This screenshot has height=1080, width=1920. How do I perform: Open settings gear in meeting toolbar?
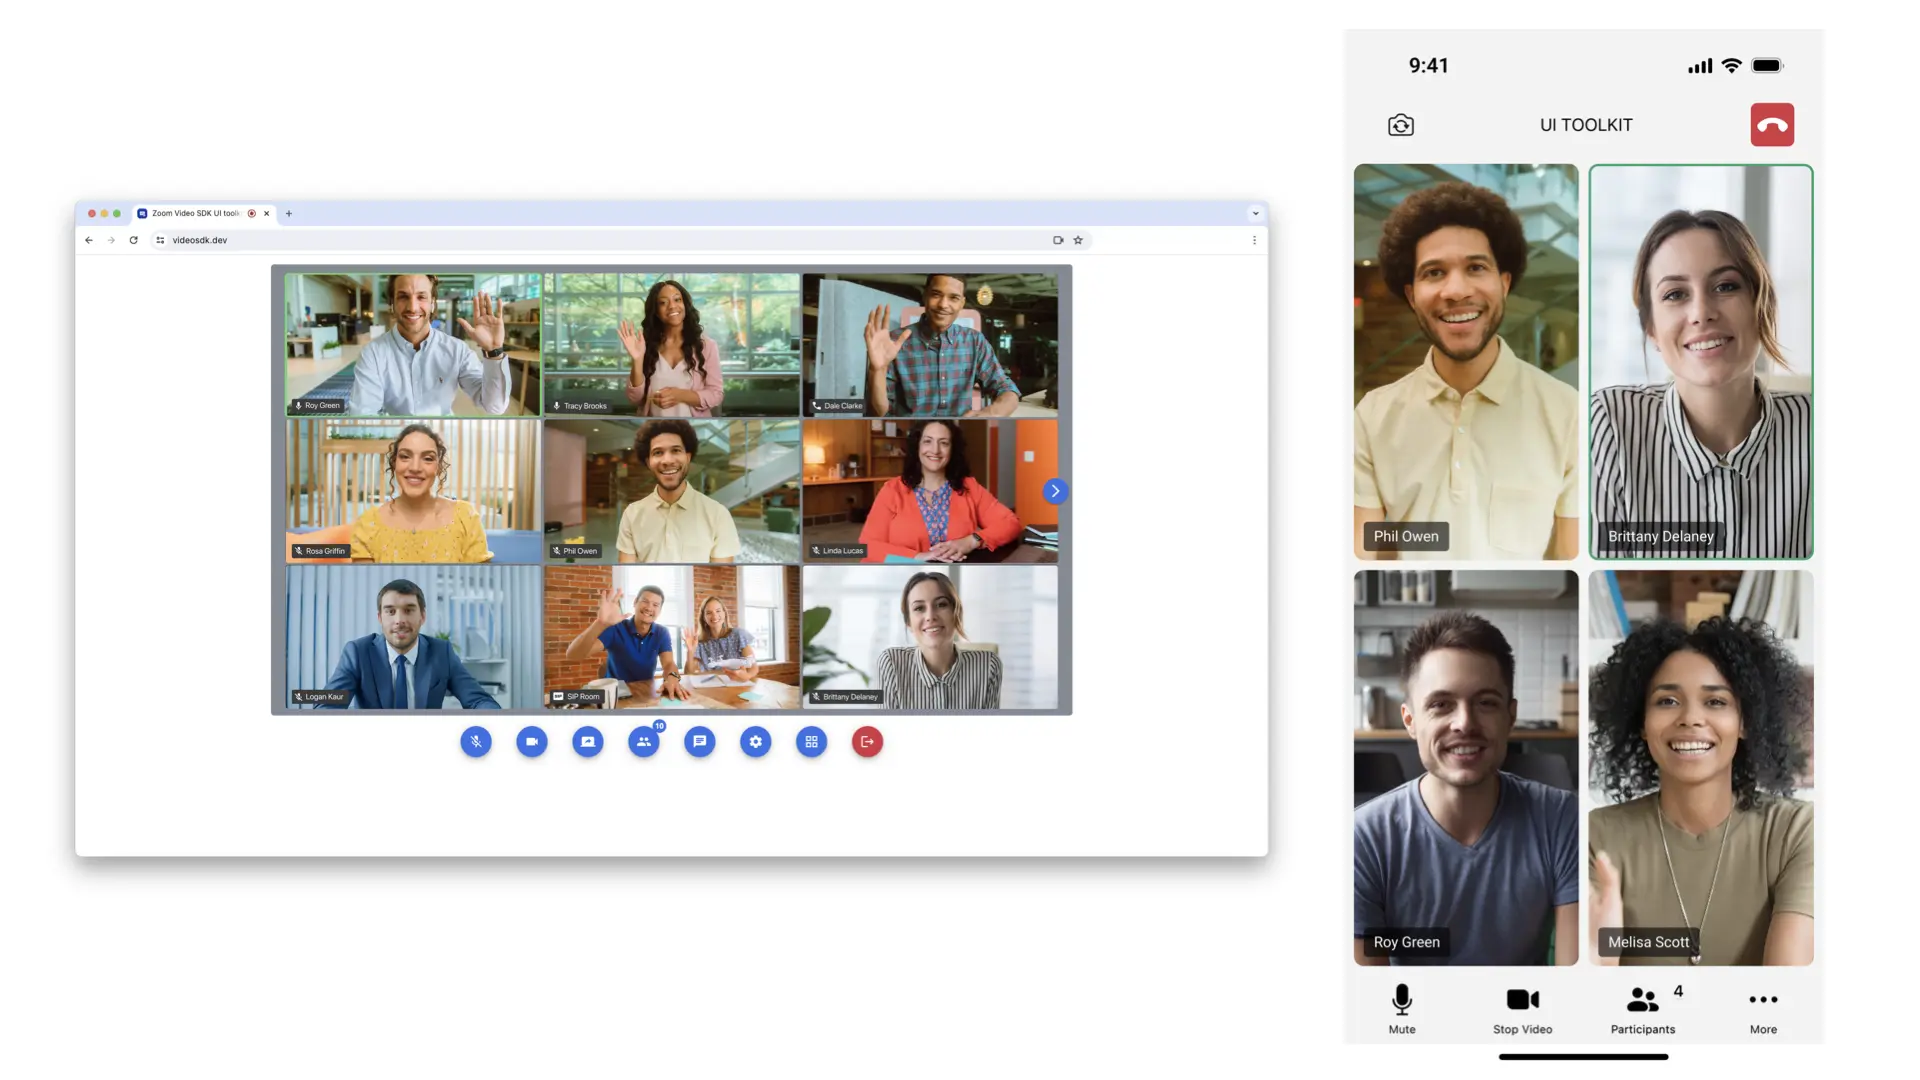click(756, 742)
